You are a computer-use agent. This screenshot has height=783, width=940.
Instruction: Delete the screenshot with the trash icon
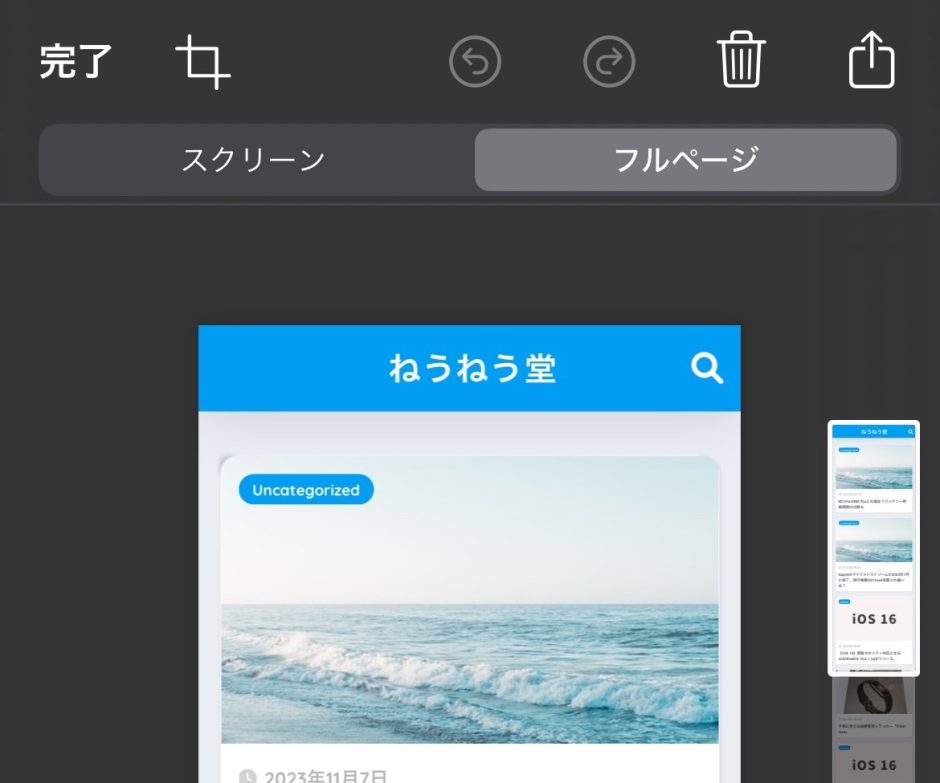point(741,61)
